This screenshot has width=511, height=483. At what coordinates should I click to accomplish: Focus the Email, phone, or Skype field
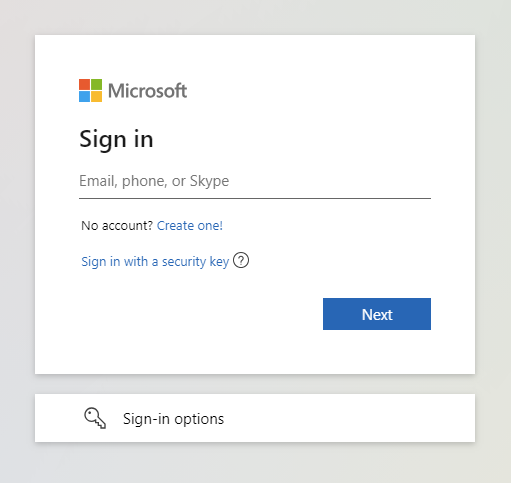255,181
